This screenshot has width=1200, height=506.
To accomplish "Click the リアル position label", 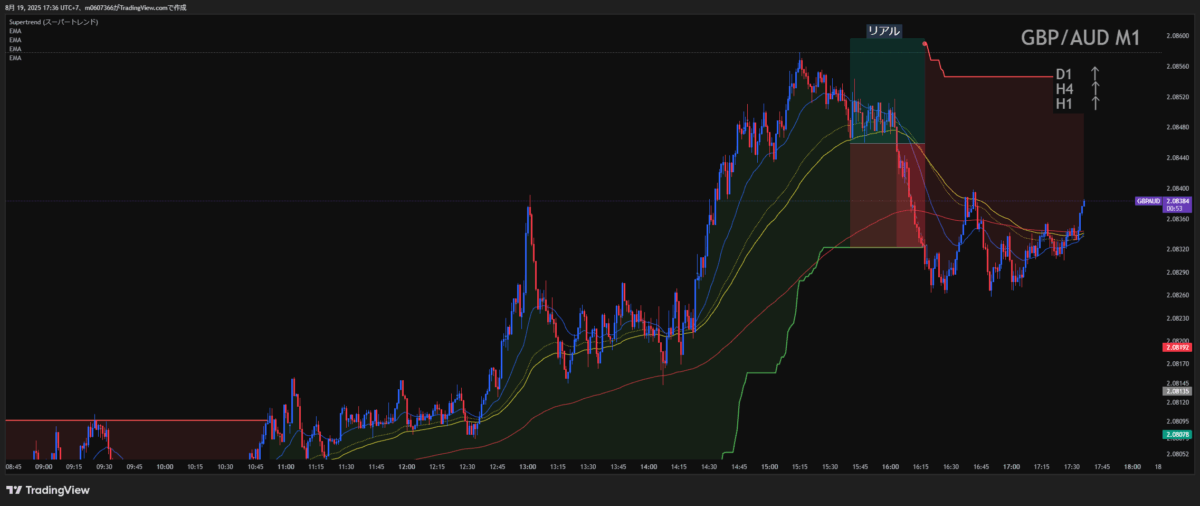I will point(886,31).
